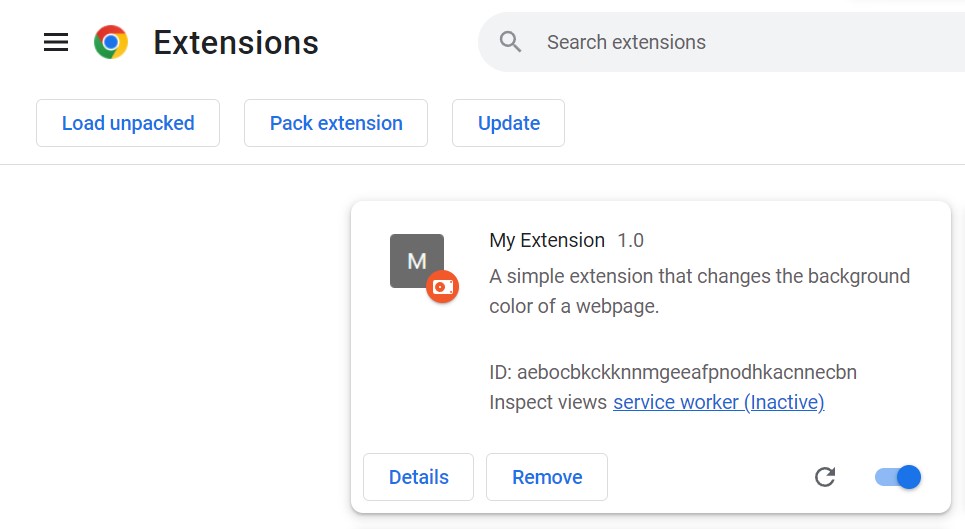Focus the Search extensions field
This screenshot has height=529, width=965.
pyautogui.click(x=721, y=42)
